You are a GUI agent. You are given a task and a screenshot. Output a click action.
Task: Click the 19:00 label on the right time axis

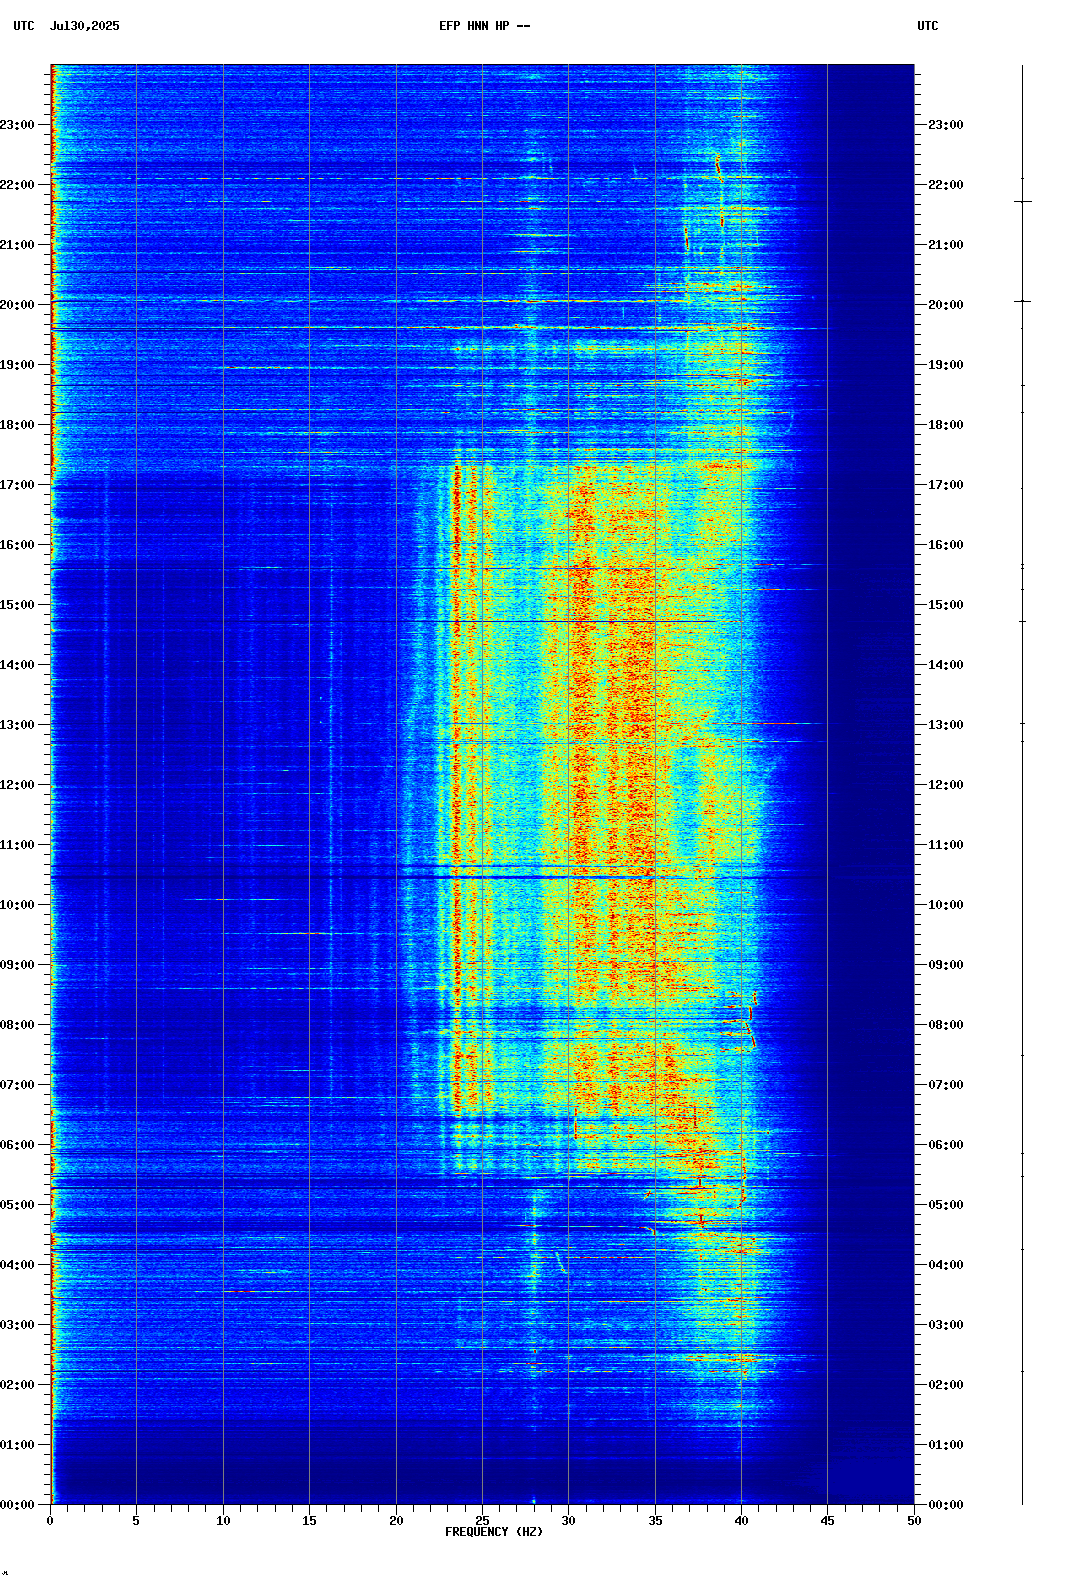coord(946,365)
